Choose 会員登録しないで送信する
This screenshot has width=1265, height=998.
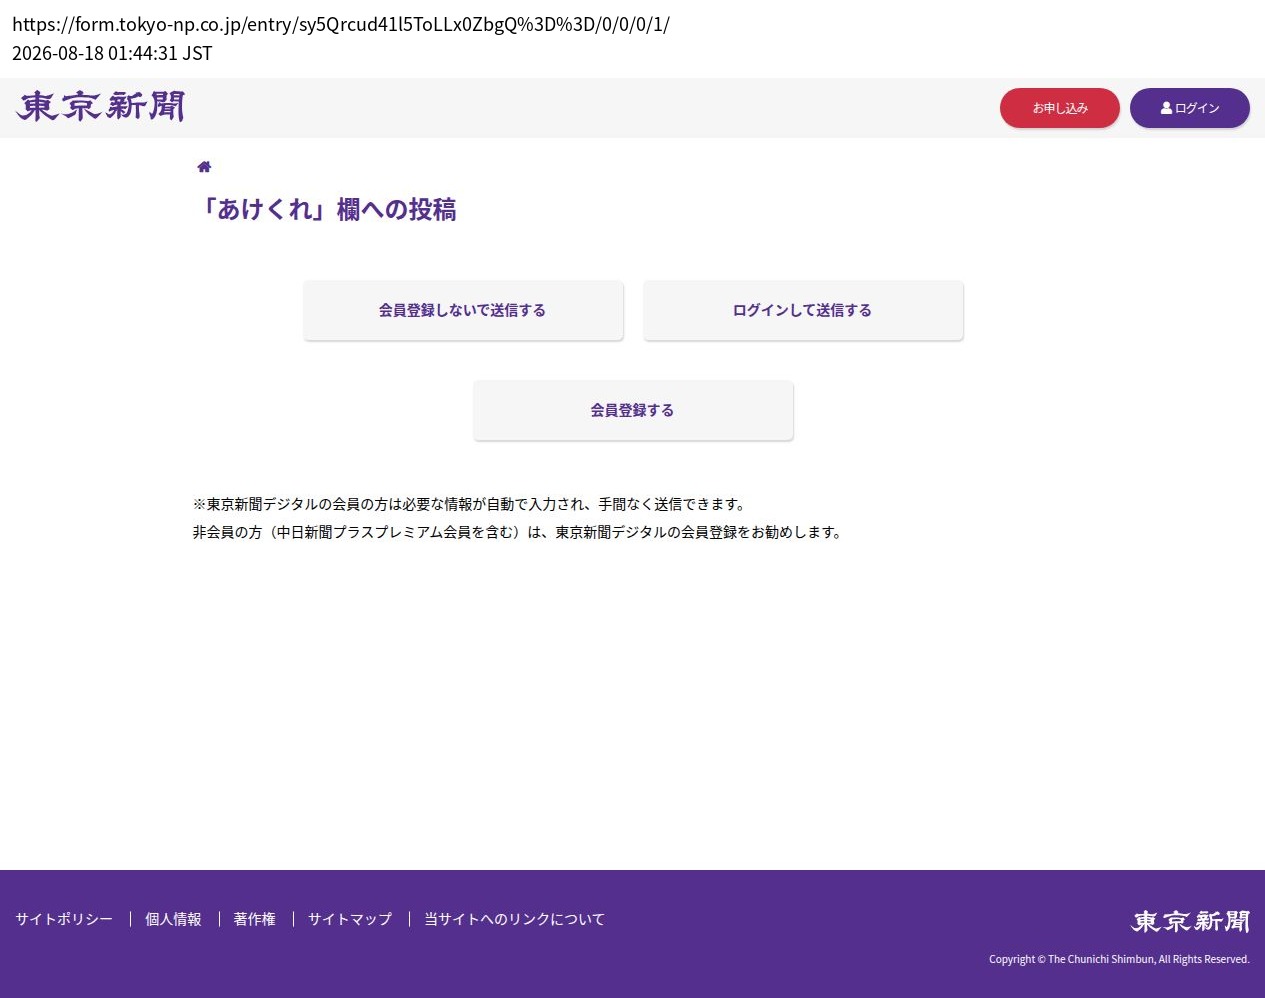tap(463, 311)
